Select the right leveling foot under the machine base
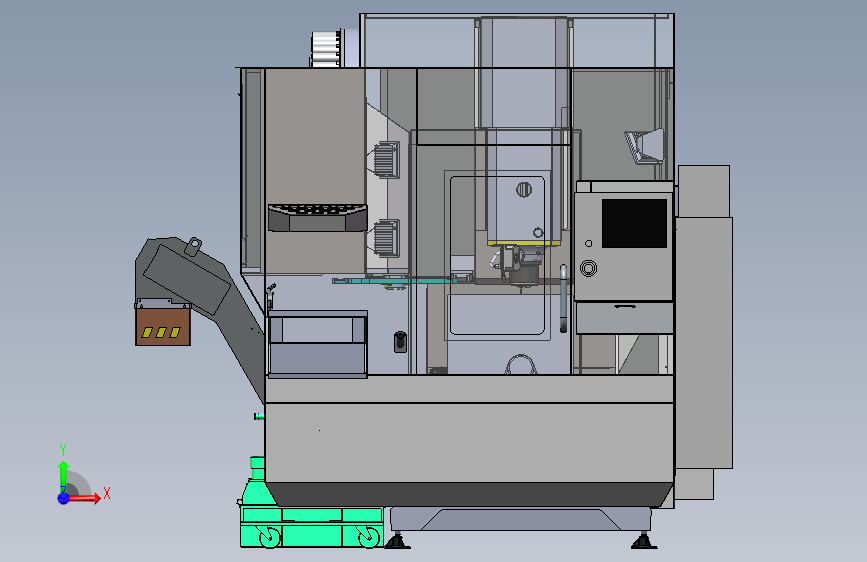 coord(644,541)
